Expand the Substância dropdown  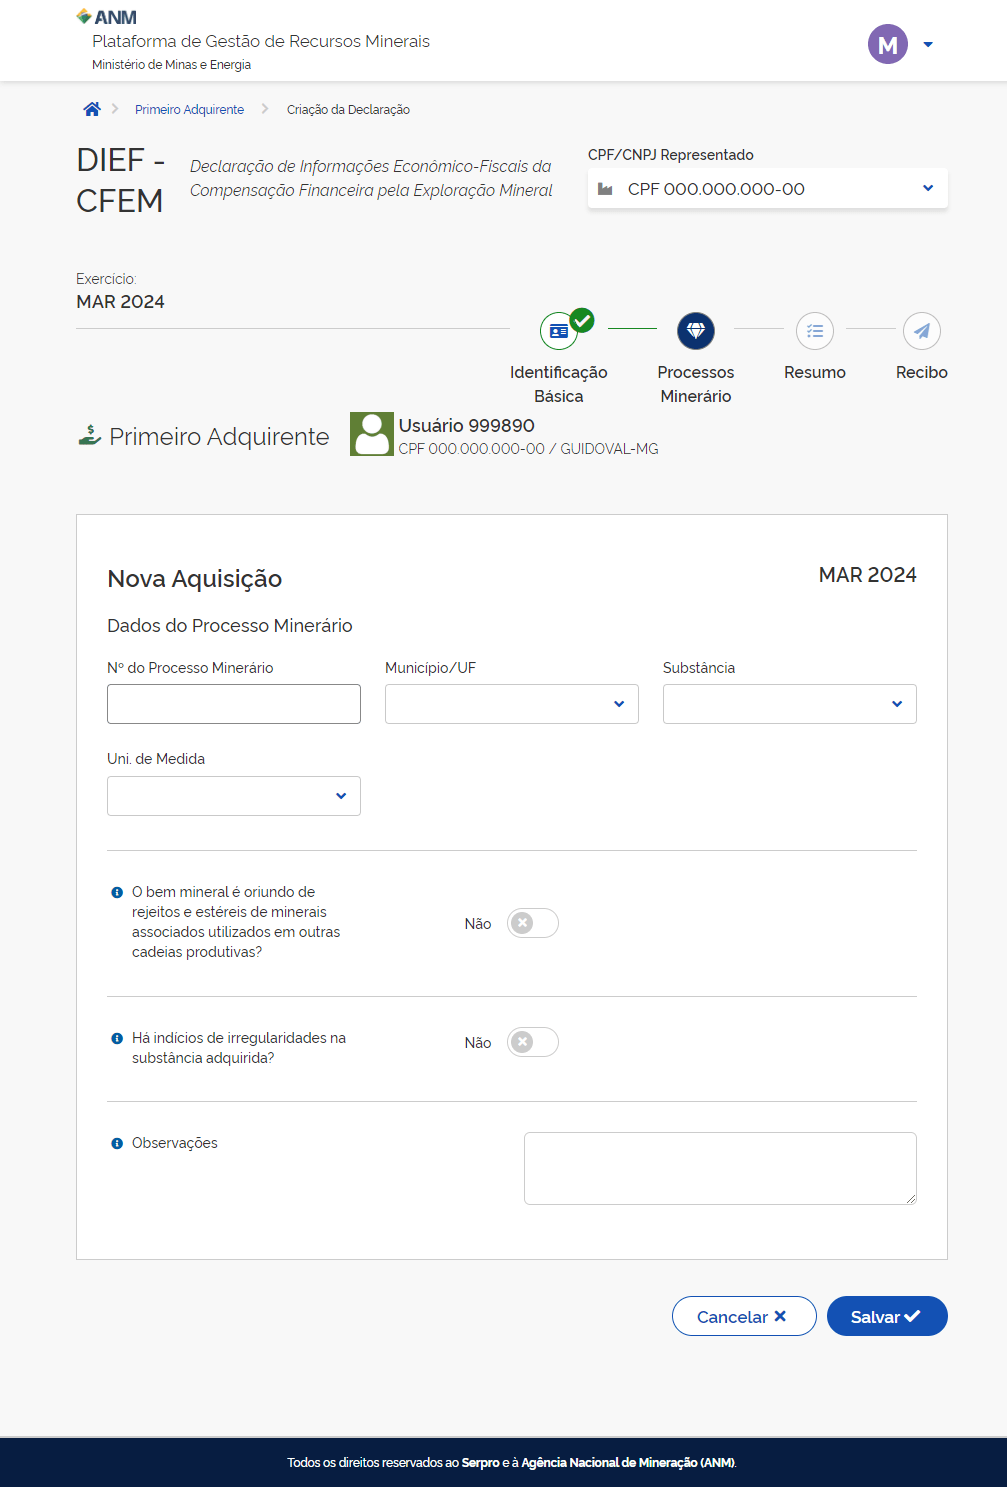(x=789, y=704)
